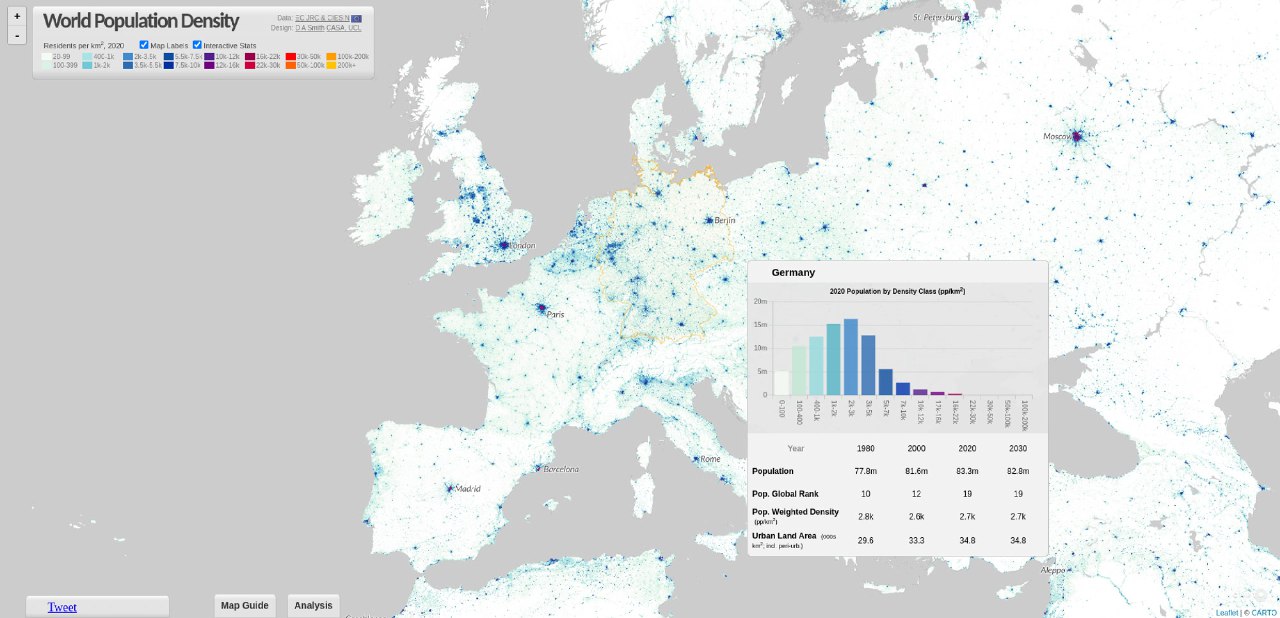This screenshot has height=618, width=1280.
Task: Uncheck the Map Labels checkbox
Action: pos(144,45)
